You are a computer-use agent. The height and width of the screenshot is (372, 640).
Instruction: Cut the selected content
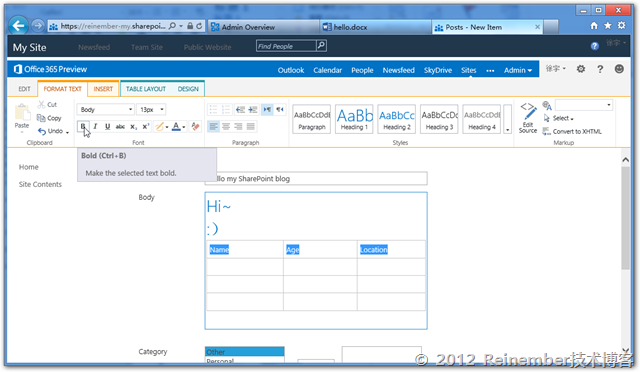pos(47,105)
